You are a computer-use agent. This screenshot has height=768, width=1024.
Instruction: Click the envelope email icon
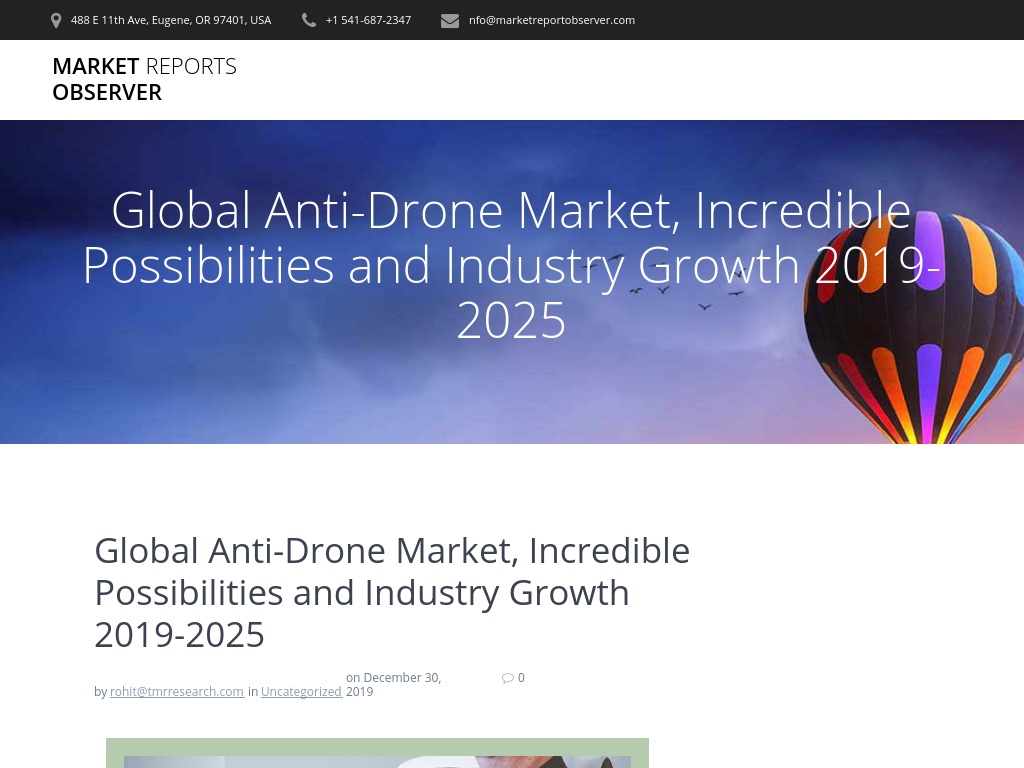[450, 21]
